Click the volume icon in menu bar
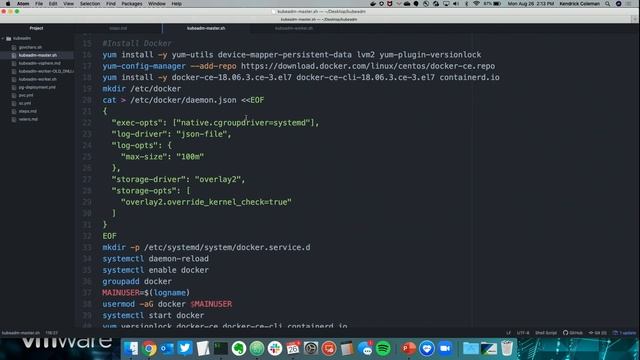640x360 pixels. [x=456, y=4]
